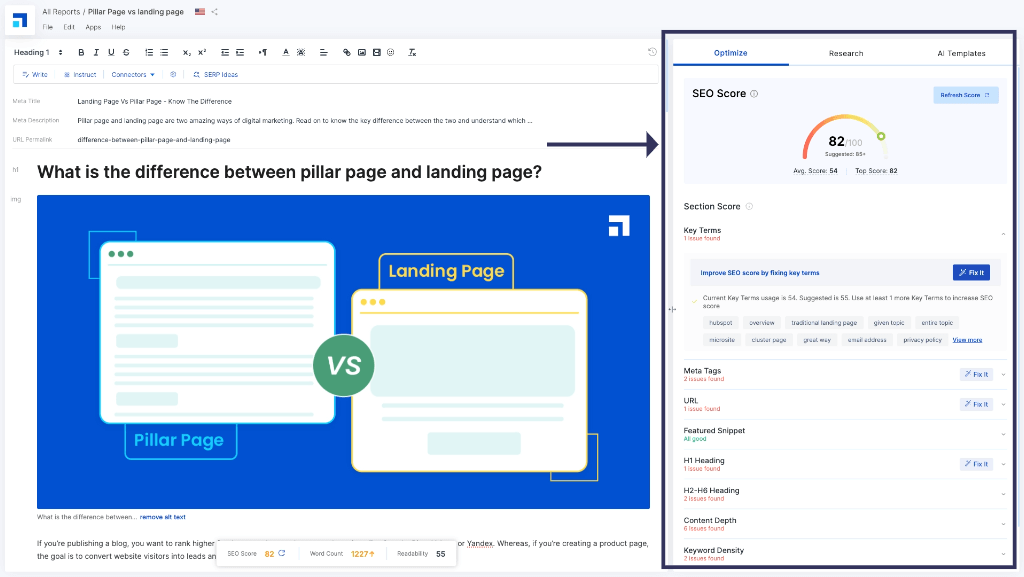This screenshot has height=577, width=1024.
Task: Toggle bold formatting in the toolbar
Action: click(x=81, y=53)
